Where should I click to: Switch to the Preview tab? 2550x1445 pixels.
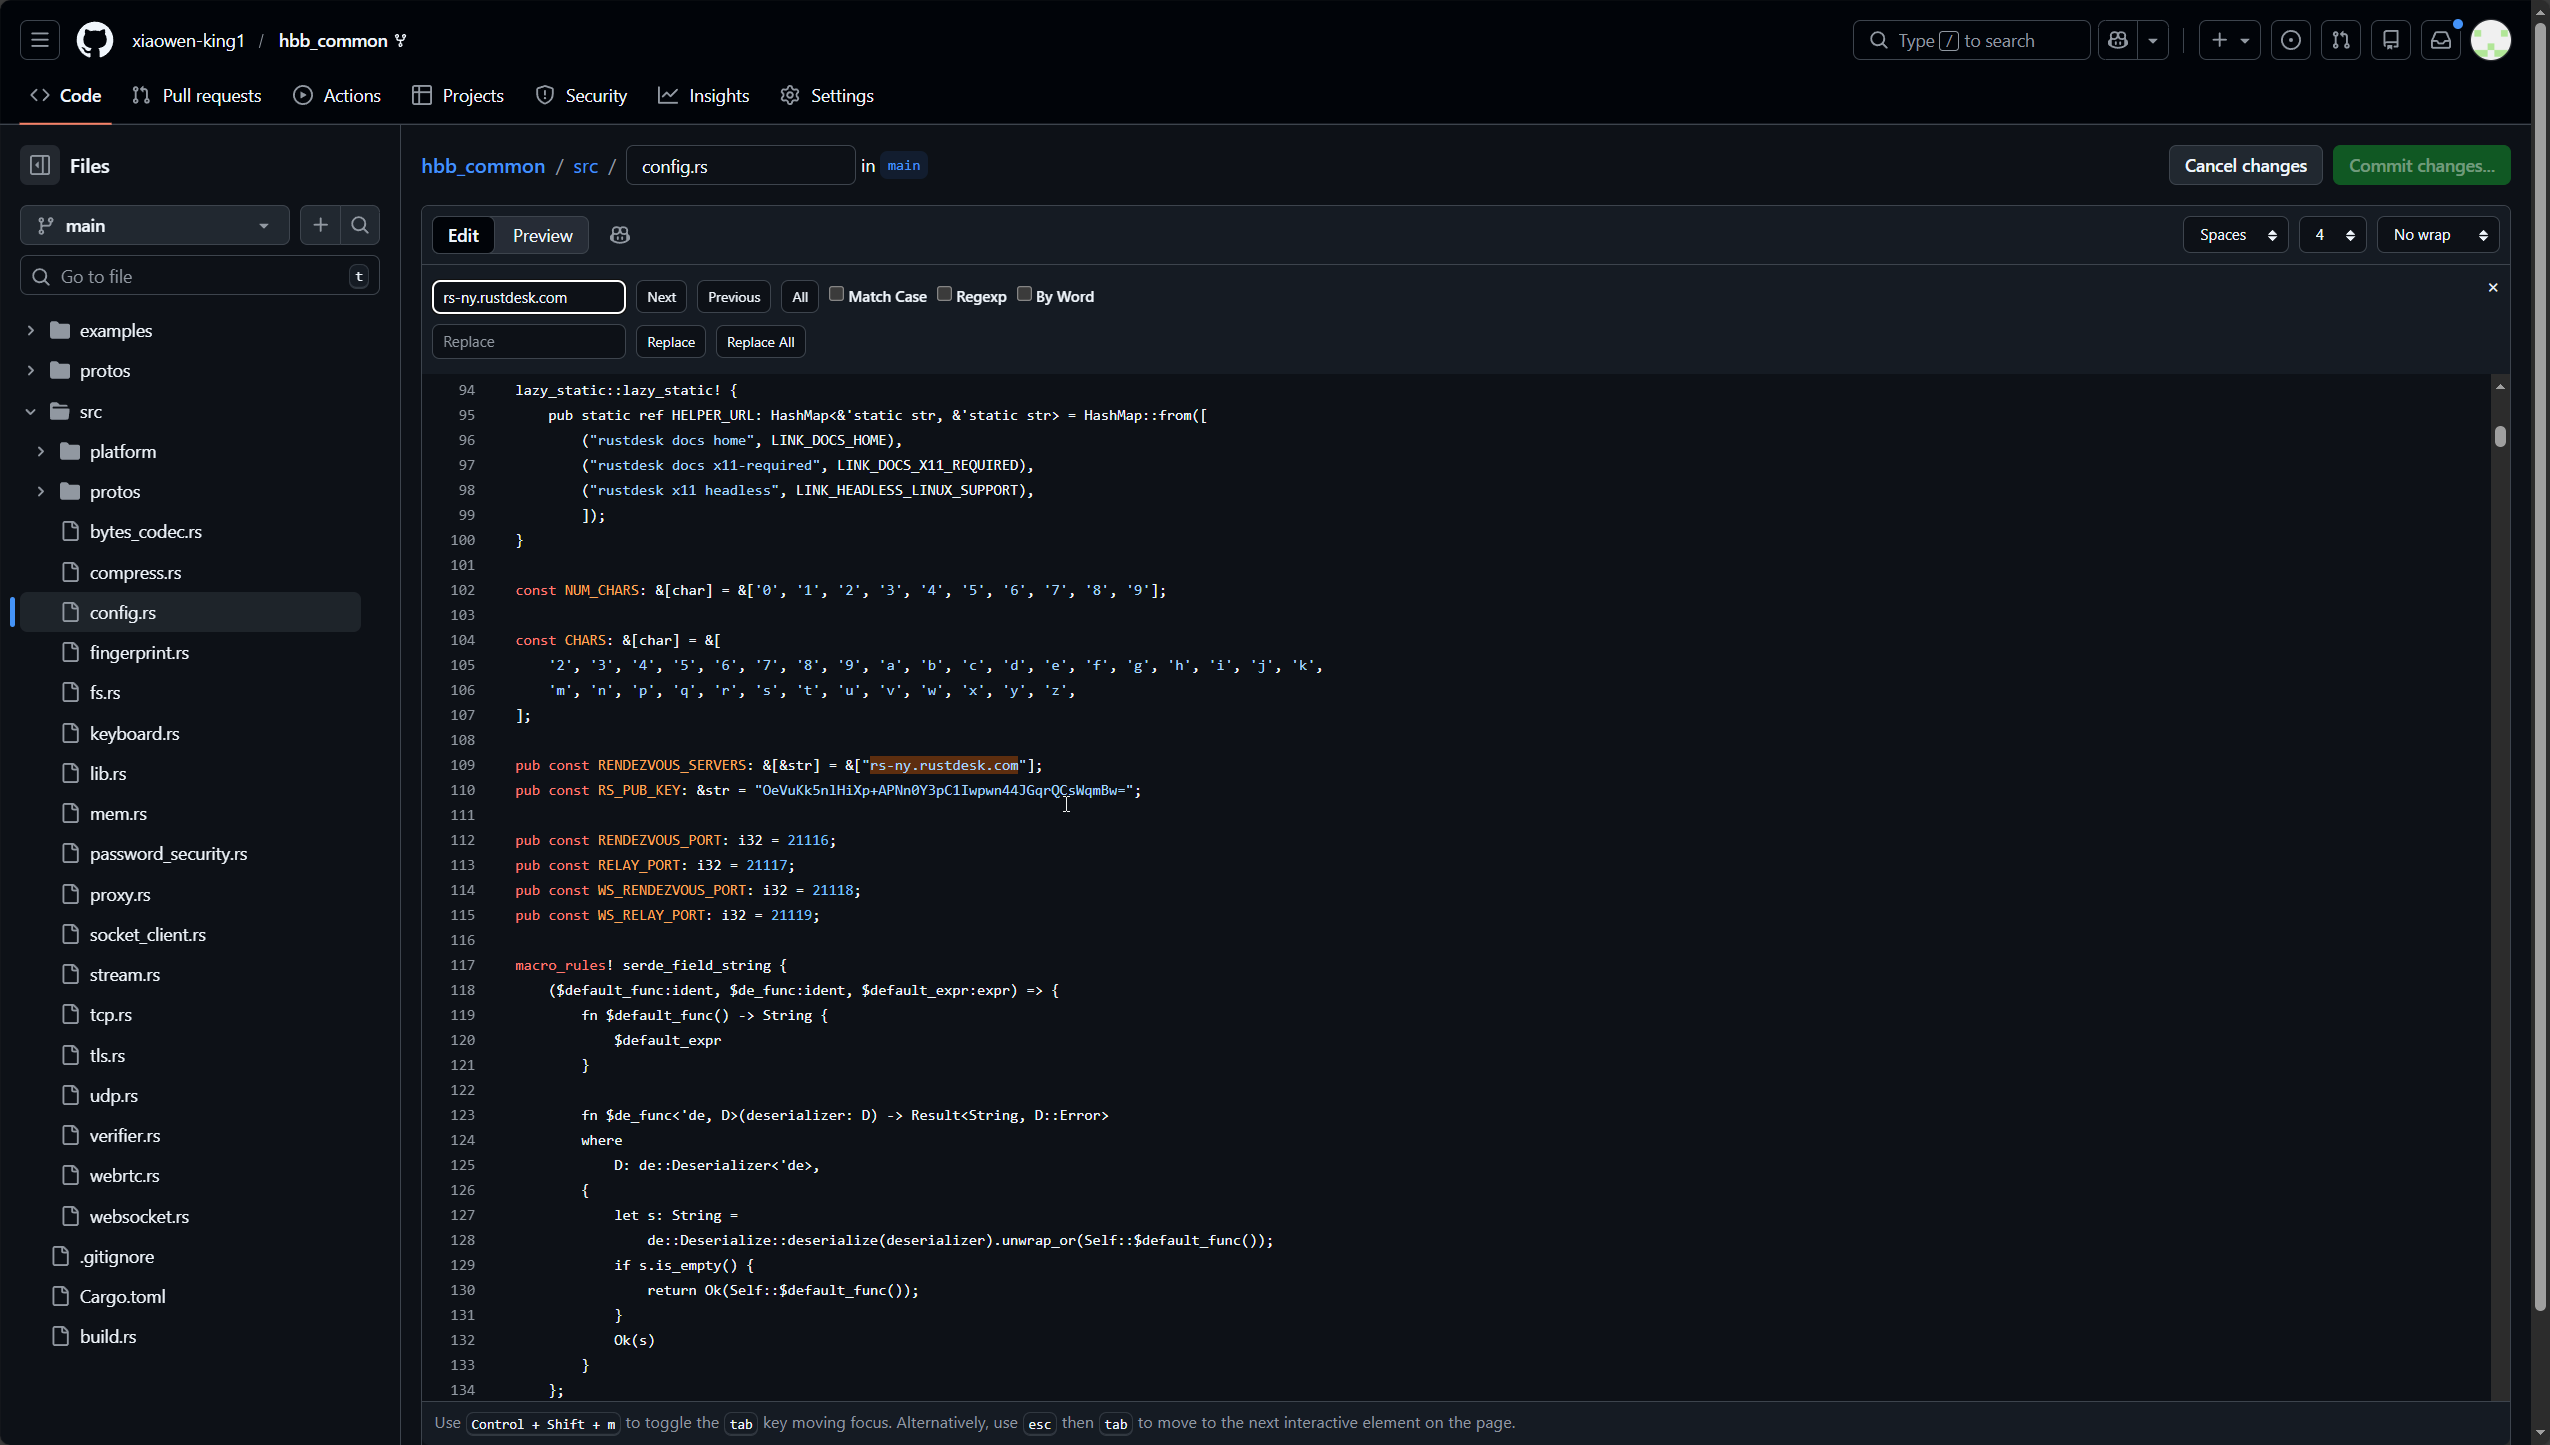pyautogui.click(x=542, y=236)
